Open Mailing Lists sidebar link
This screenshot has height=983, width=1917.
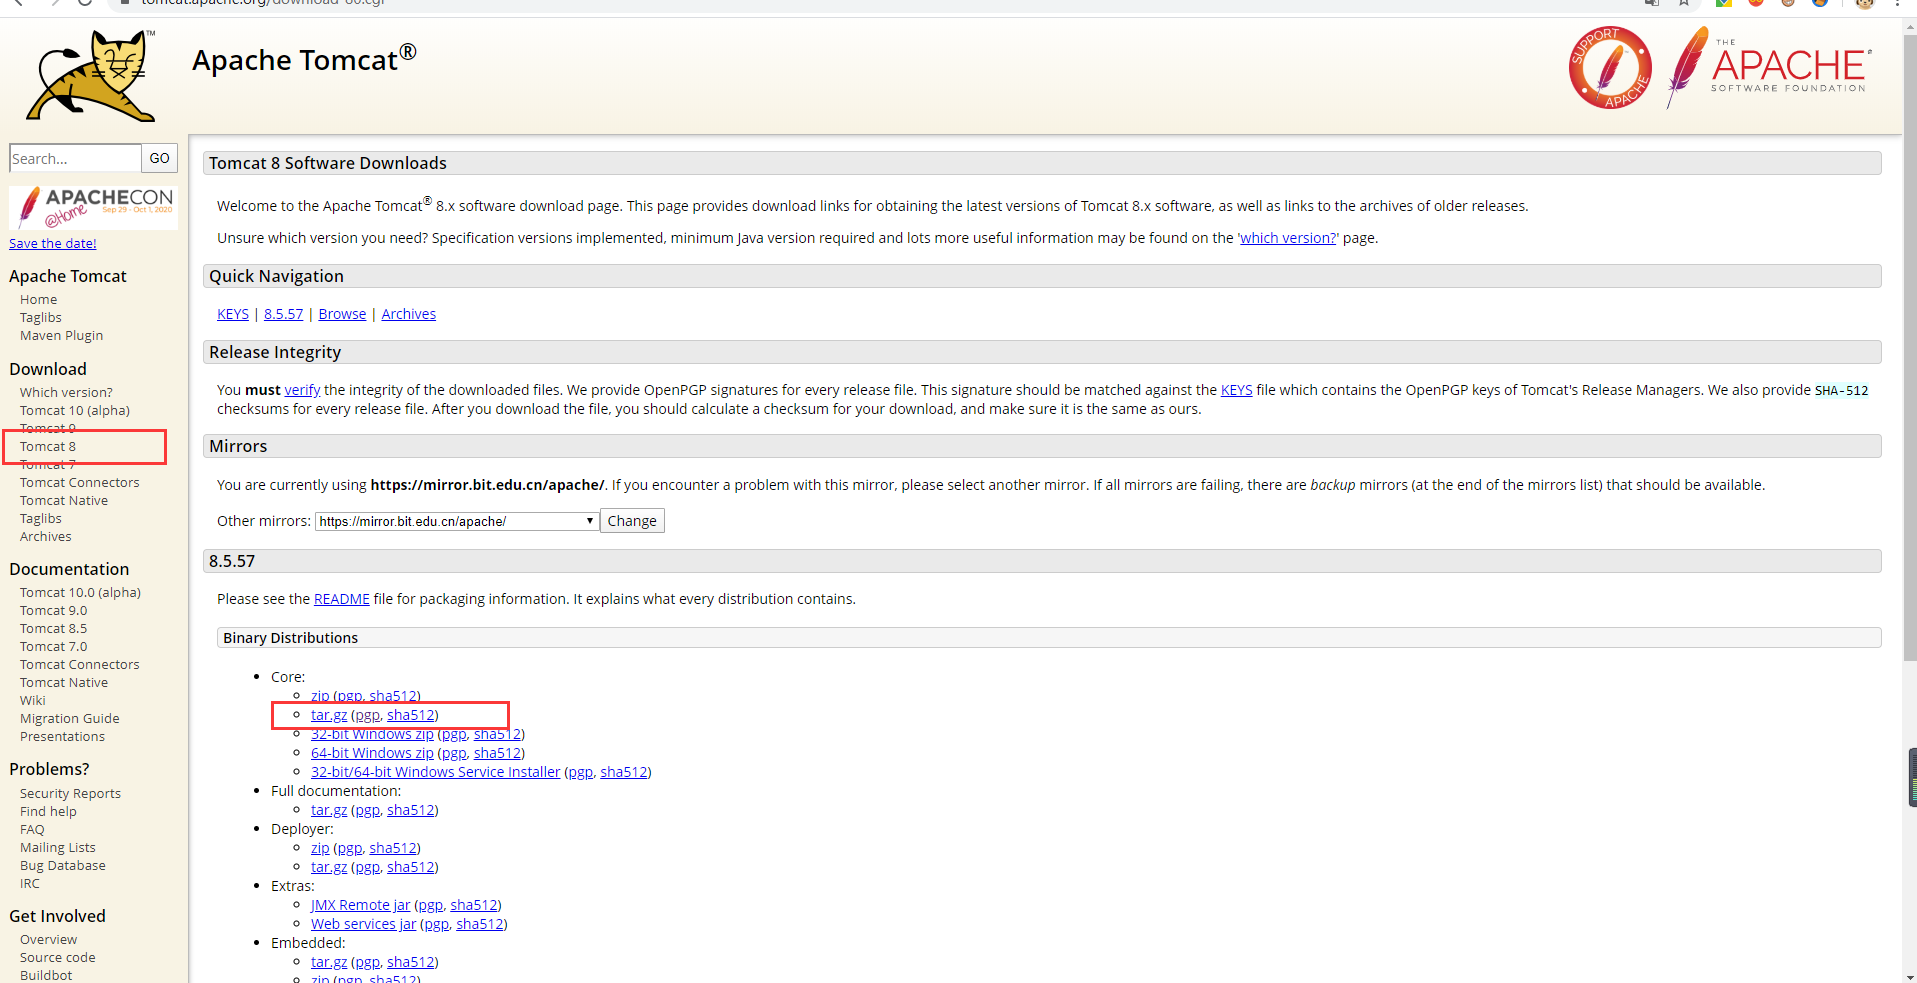pyautogui.click(x=58, y=847)
